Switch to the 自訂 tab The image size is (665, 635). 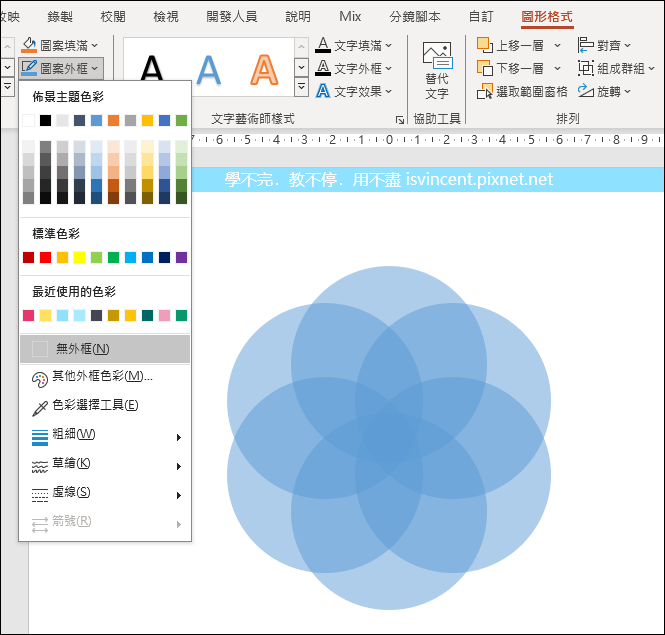[x=481, y=17]
